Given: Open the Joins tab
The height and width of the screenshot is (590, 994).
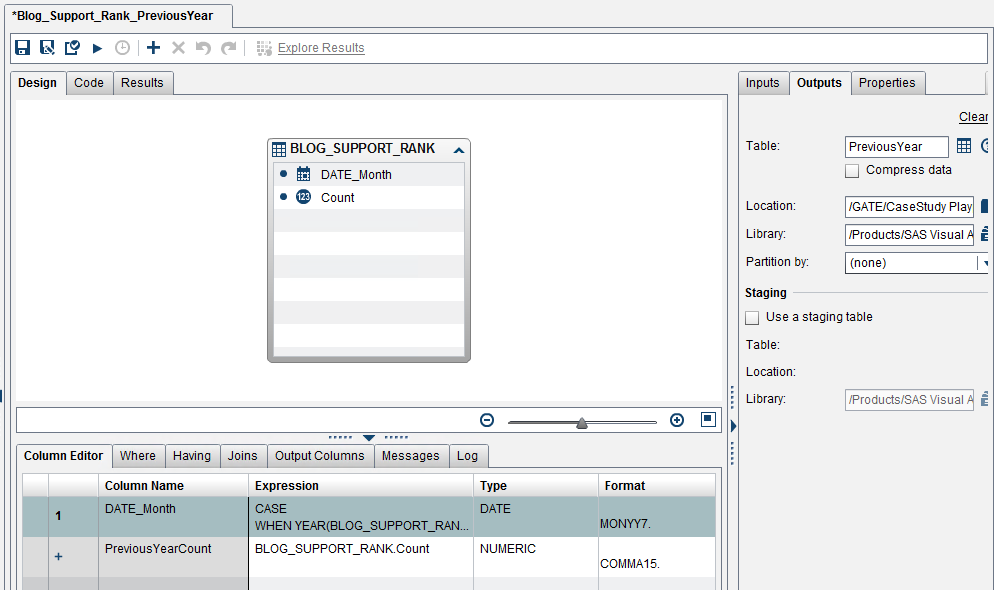Looking at the screenshot, I should 243,456.
